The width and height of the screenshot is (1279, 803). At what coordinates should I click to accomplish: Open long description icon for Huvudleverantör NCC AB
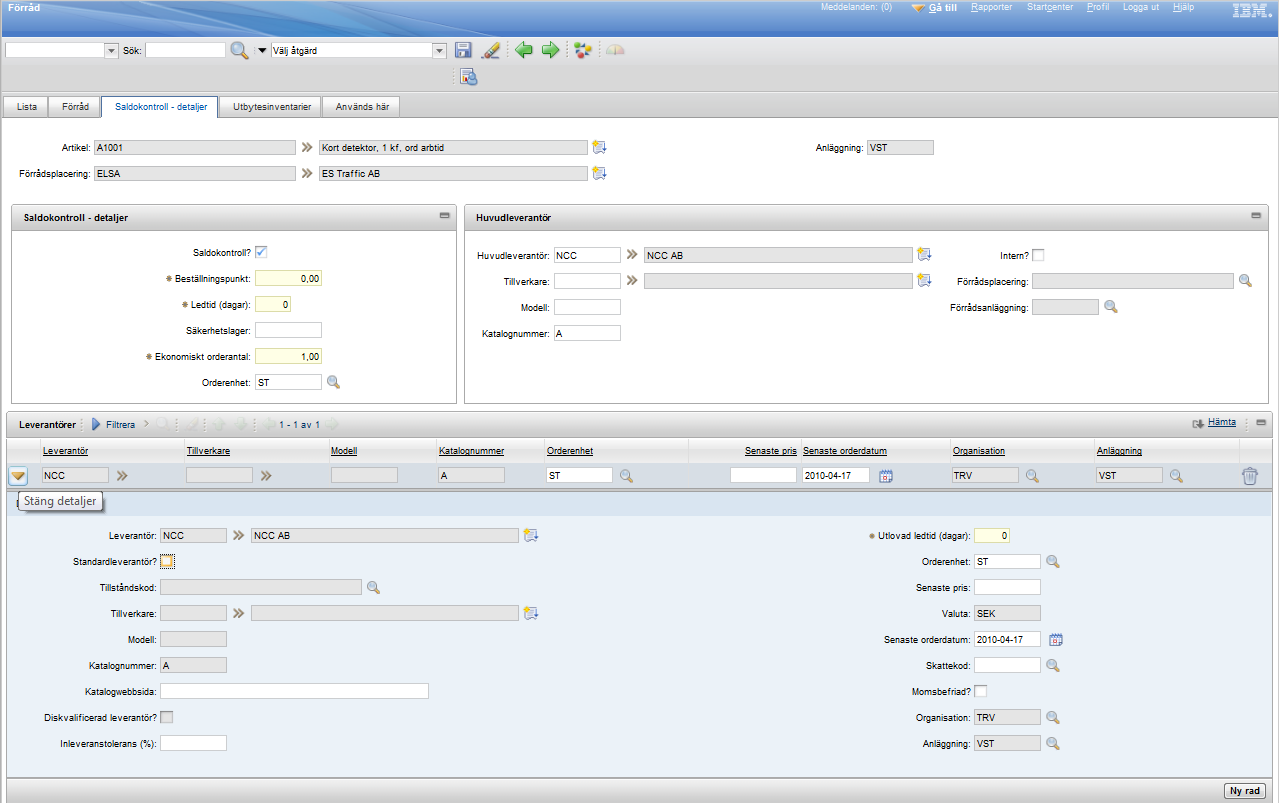(924, 255)
